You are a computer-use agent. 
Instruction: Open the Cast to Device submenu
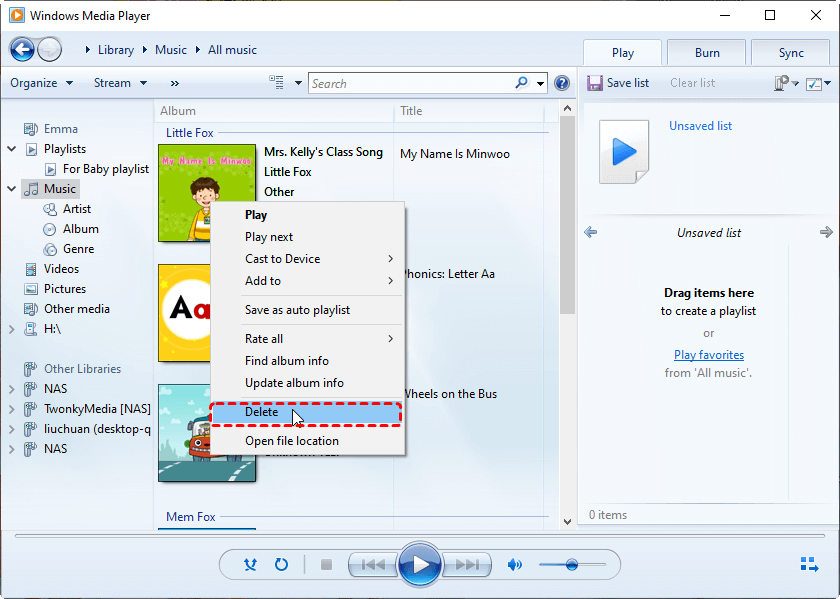[307, 259]
